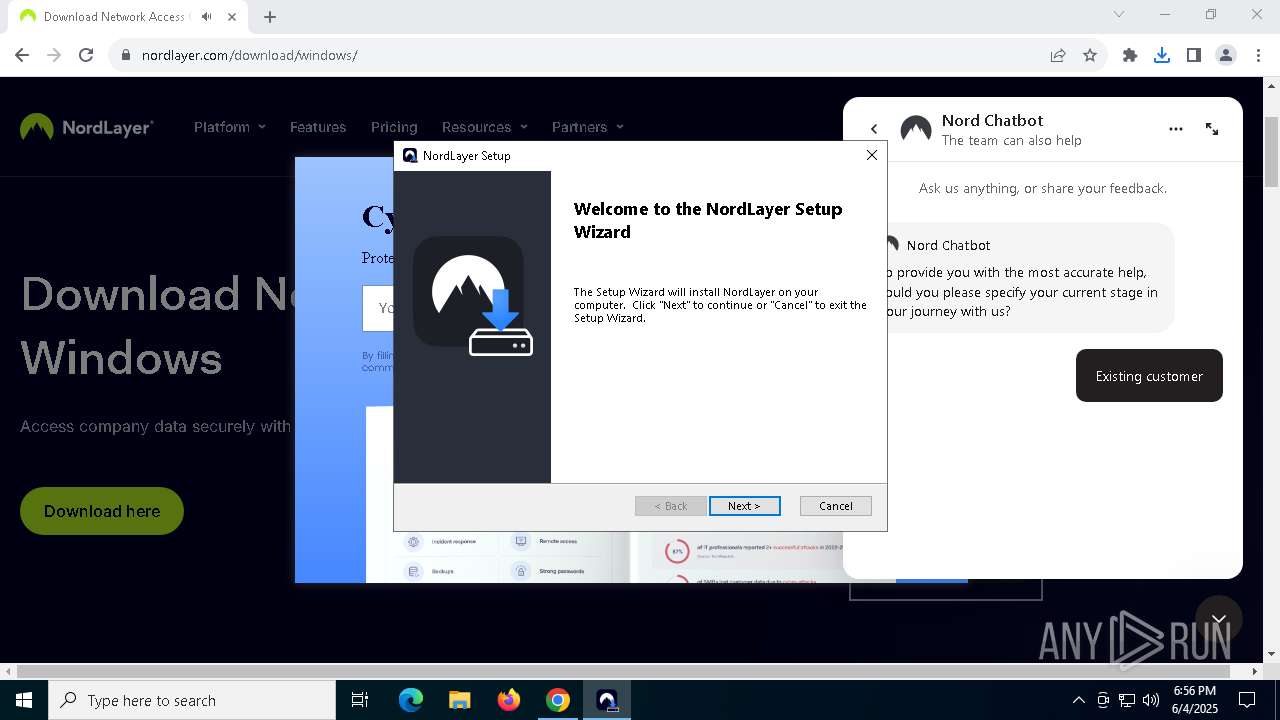
Task: Expand the Resources dropdown
Action: click(x=485, y=127)
